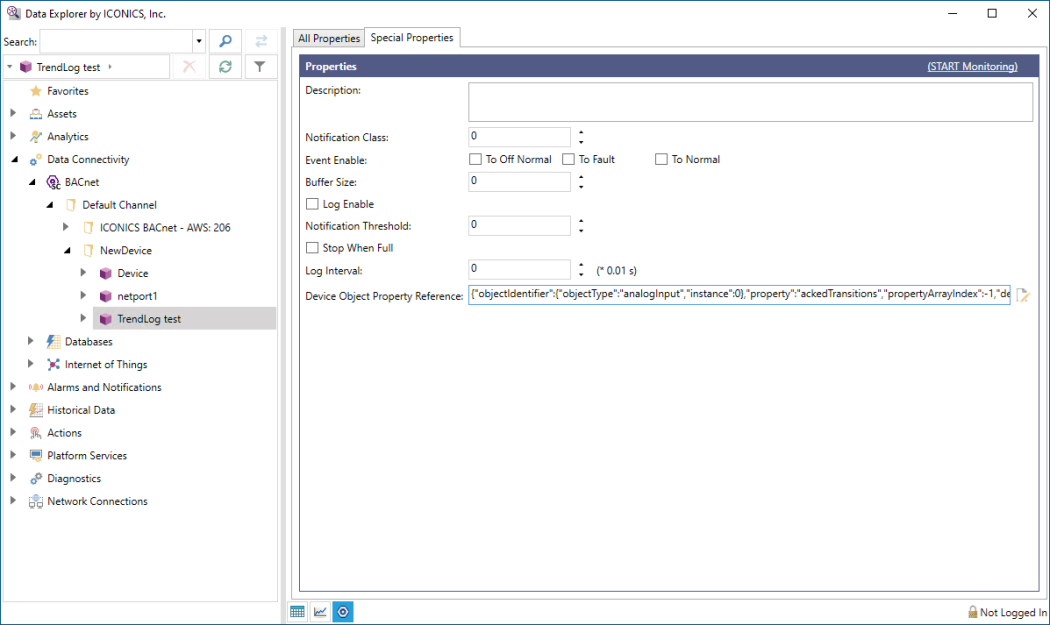Expand the Device tree node
Image resolution: width=1050 pixels, height=625 pixels.
tap(83, 273)
